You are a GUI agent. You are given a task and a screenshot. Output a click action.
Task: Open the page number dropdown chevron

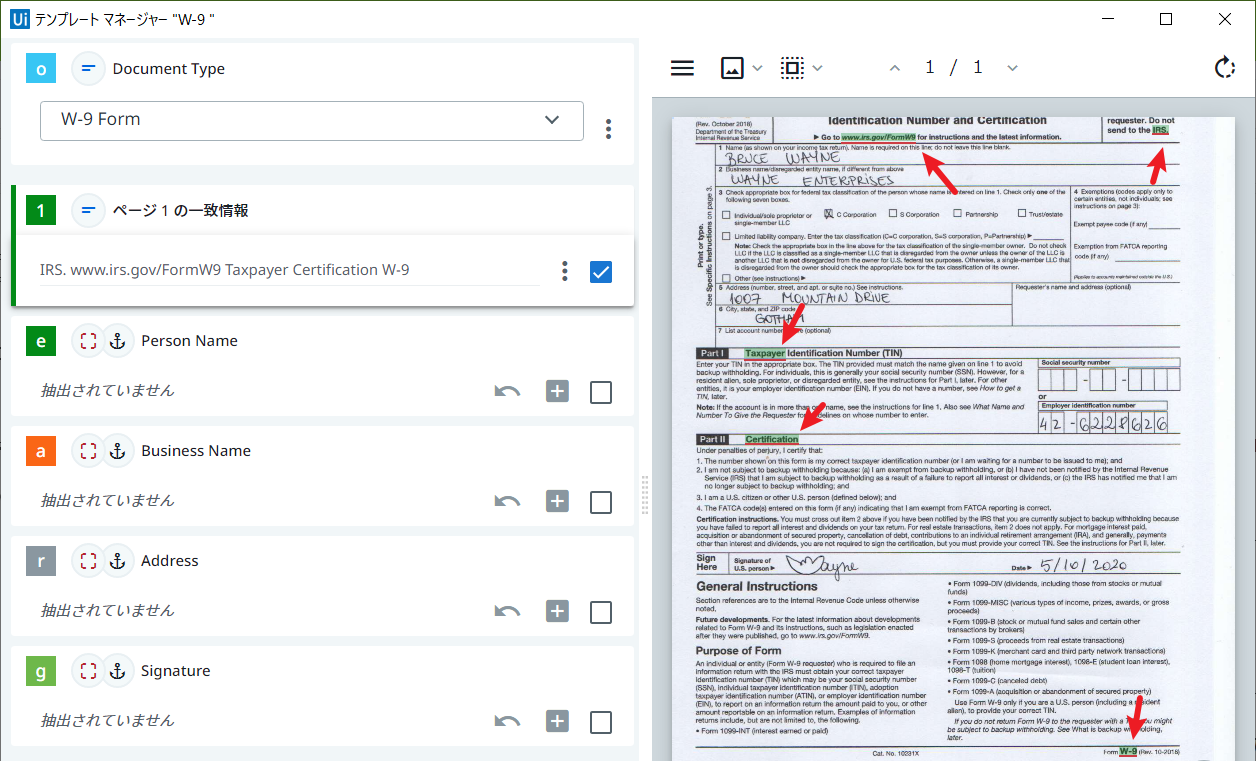coord(1012,67)
